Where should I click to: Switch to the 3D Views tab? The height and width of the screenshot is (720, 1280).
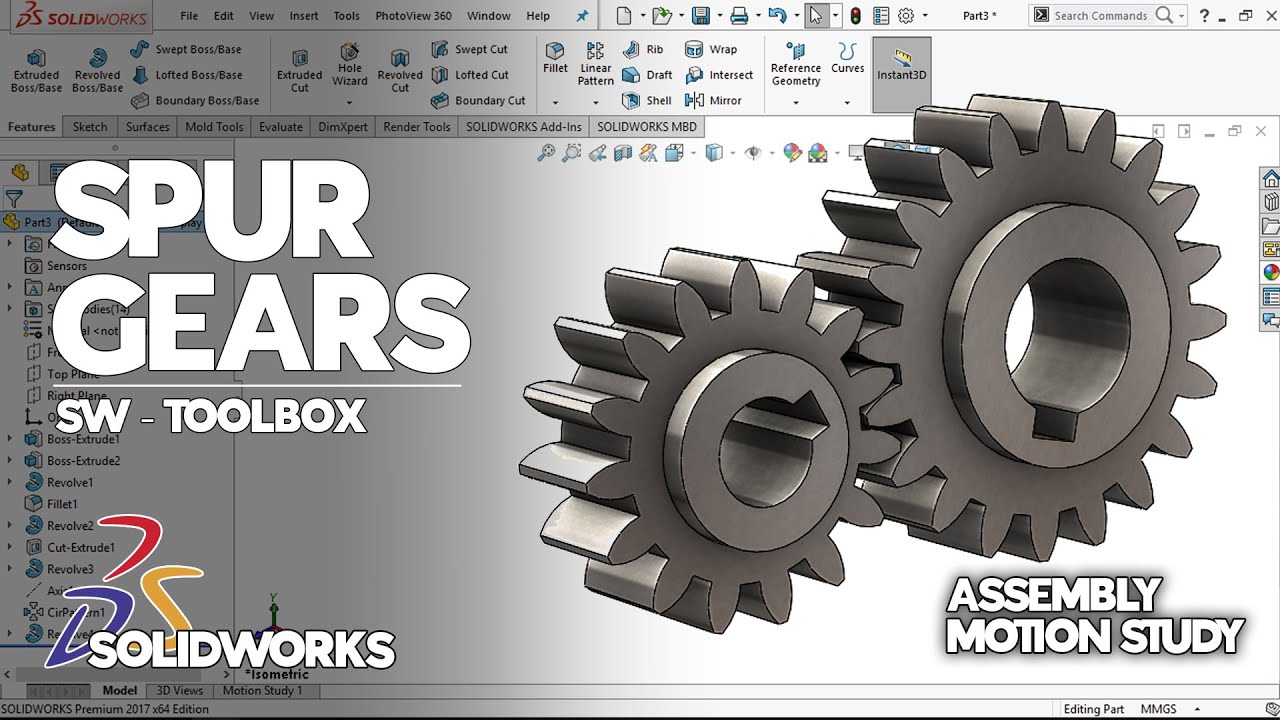180,690
